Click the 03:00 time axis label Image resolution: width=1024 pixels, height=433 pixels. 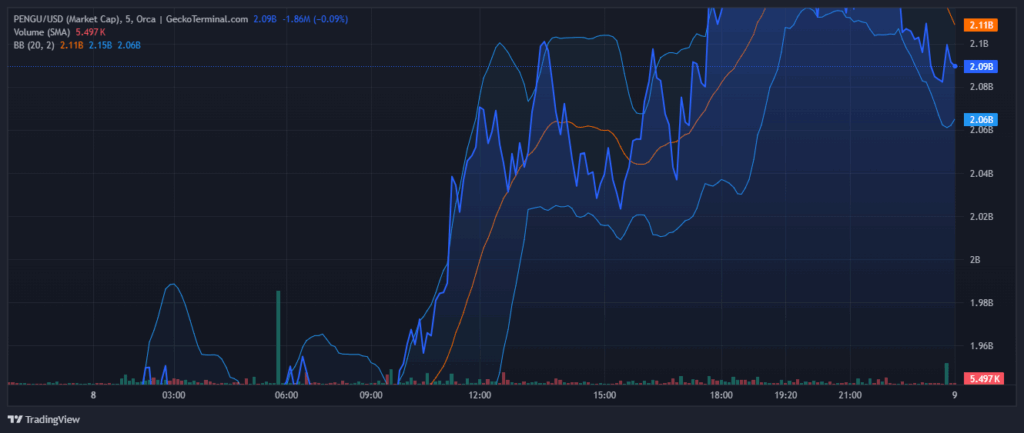pos(174,396)
